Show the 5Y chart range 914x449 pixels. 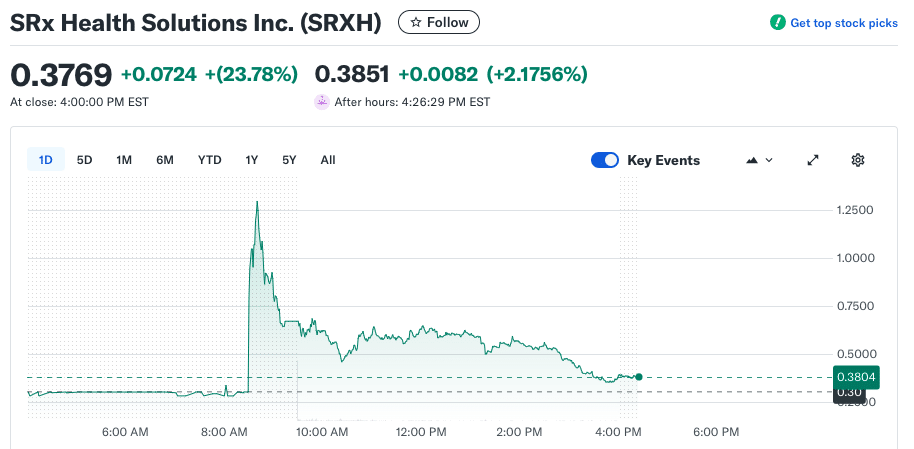(x=289, y=160)
